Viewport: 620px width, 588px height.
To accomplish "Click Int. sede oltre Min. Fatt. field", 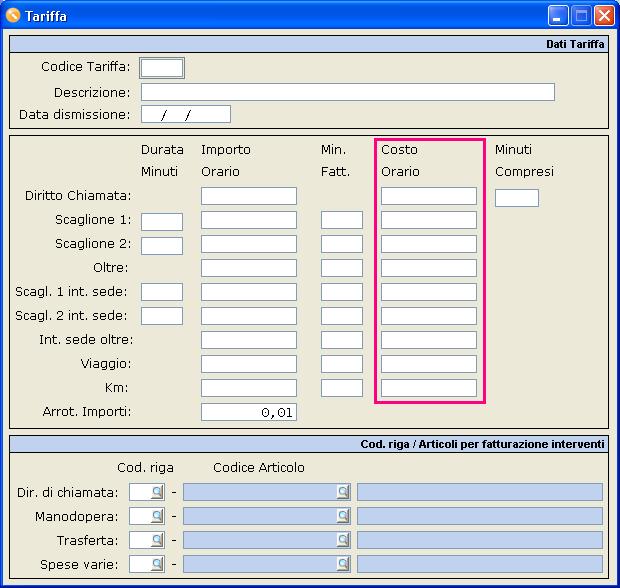I will tap(342, 340).
